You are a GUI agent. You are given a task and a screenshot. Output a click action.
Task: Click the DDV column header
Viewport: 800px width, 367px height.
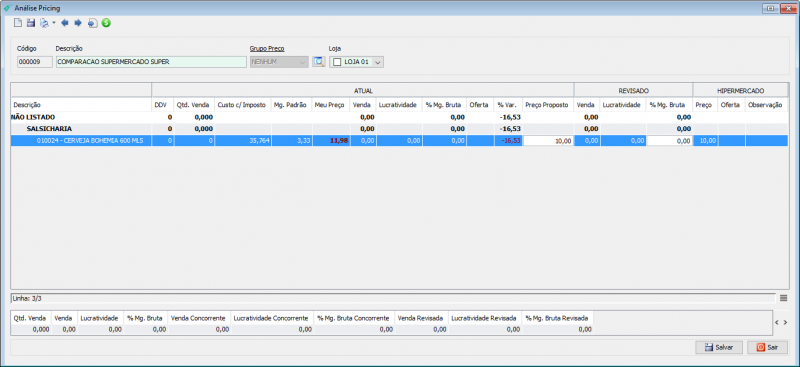[x=163, y=105]
